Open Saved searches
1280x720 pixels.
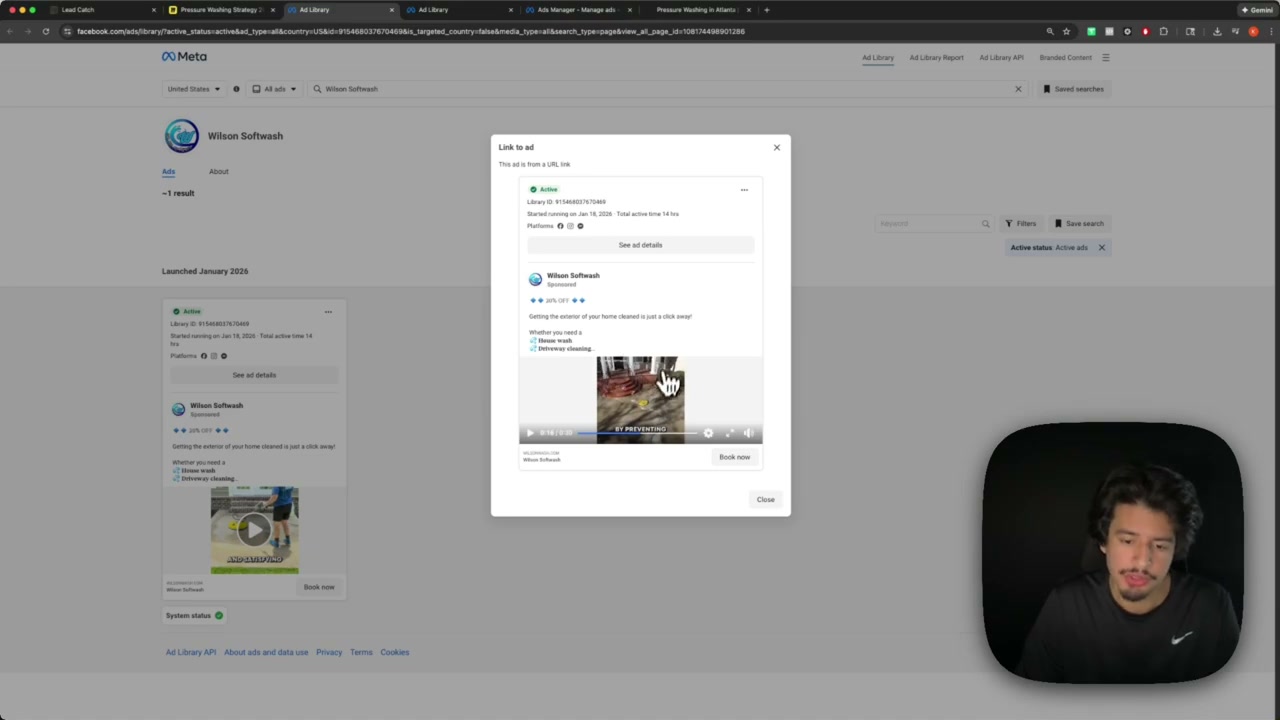pos(1073,89)
